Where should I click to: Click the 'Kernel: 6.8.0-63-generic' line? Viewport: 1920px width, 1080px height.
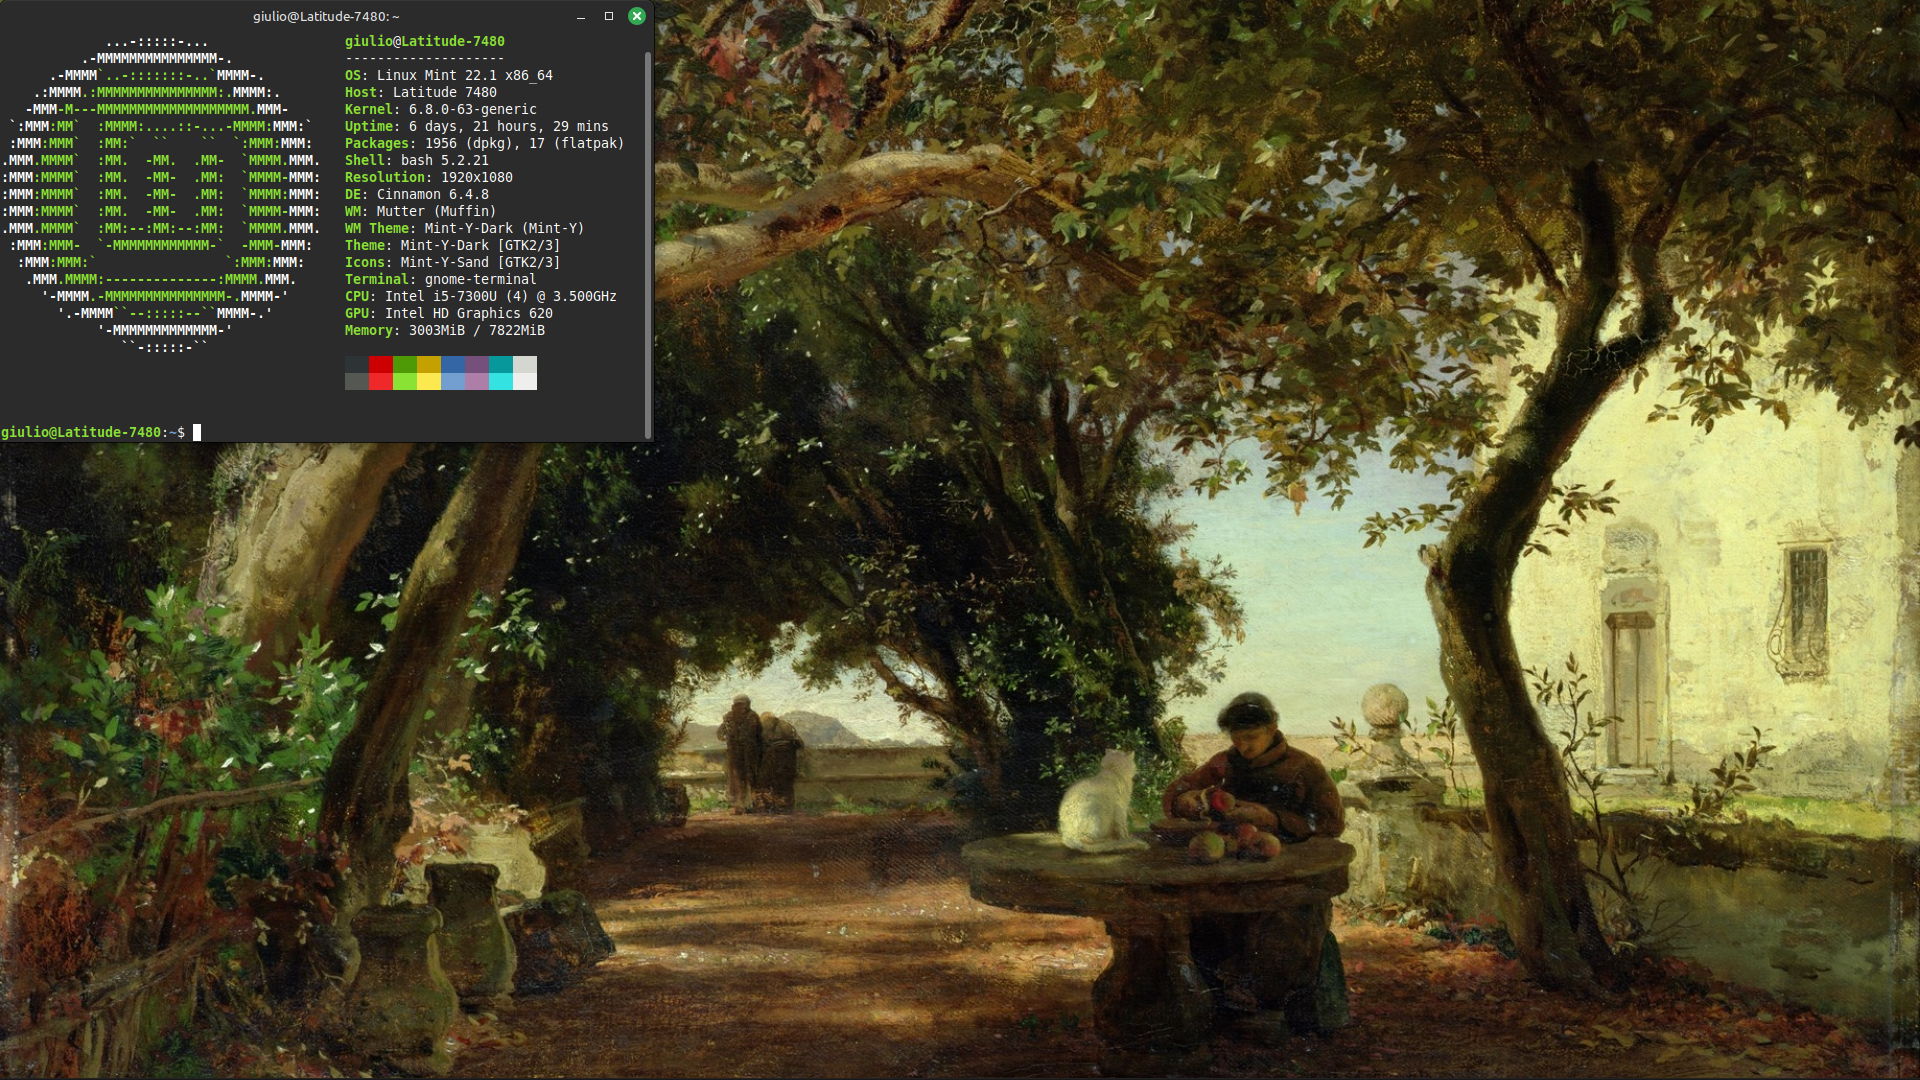click(440, 109)
